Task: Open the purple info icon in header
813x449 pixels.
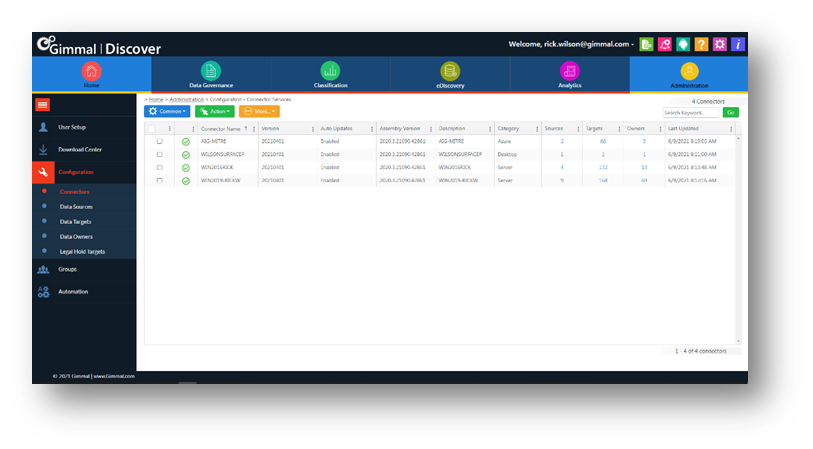Action: tap(738, 44)
